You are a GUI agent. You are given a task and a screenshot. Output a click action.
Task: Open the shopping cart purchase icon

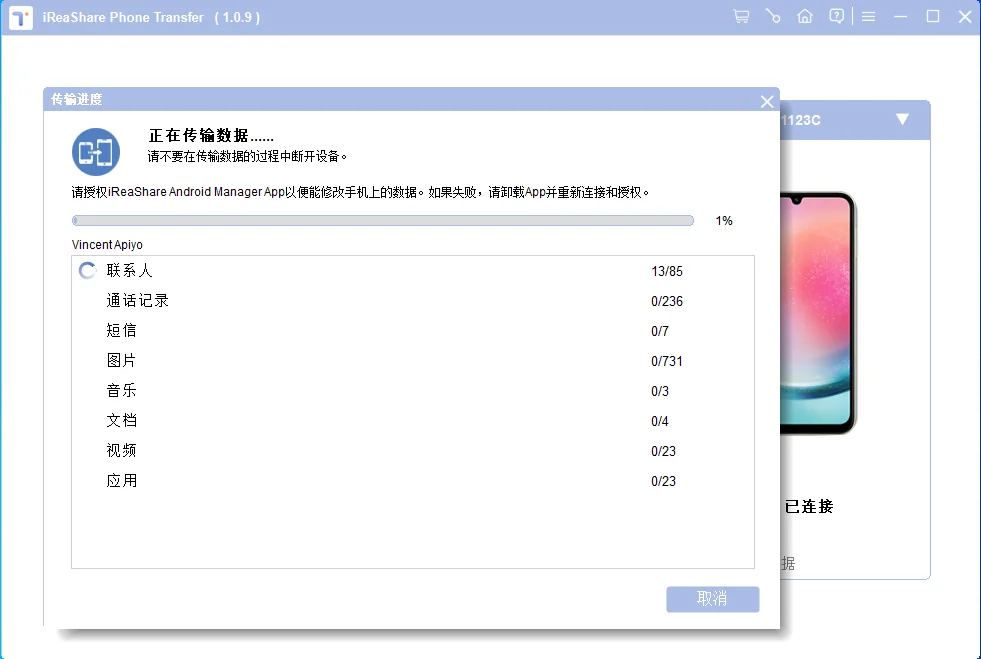pos(740,17)
